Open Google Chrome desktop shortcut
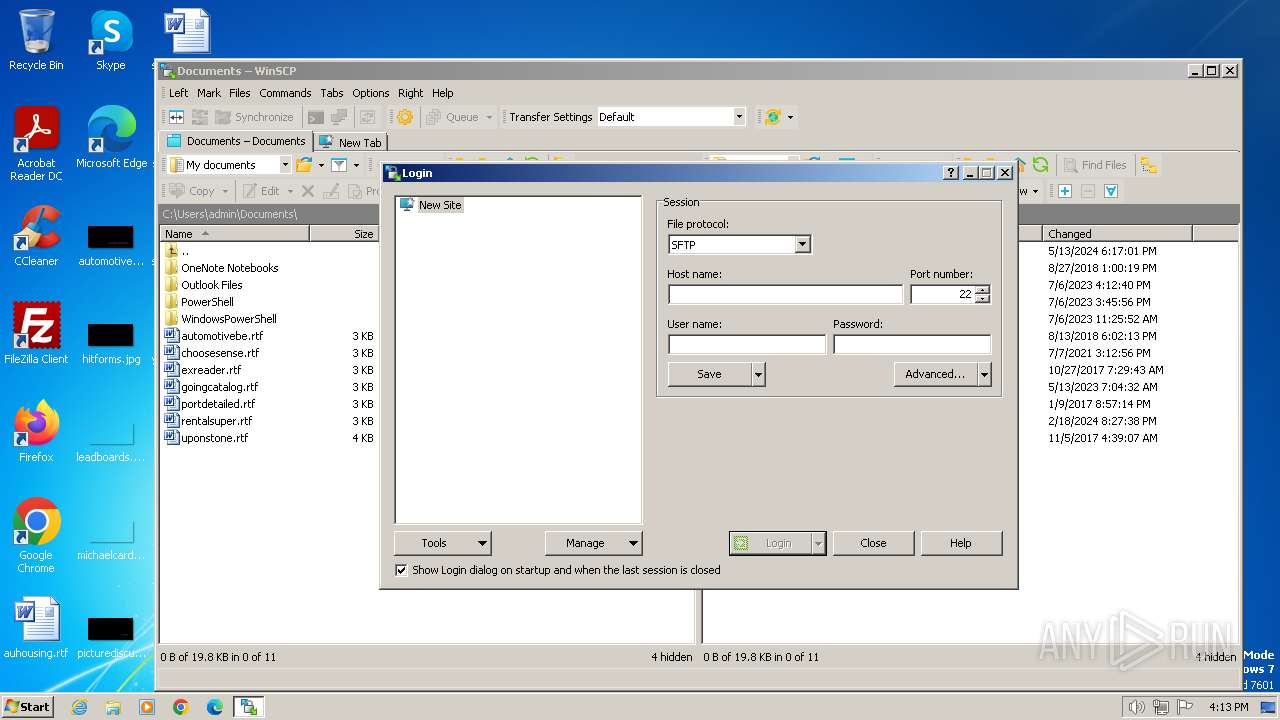 click(x=36, y=536)
